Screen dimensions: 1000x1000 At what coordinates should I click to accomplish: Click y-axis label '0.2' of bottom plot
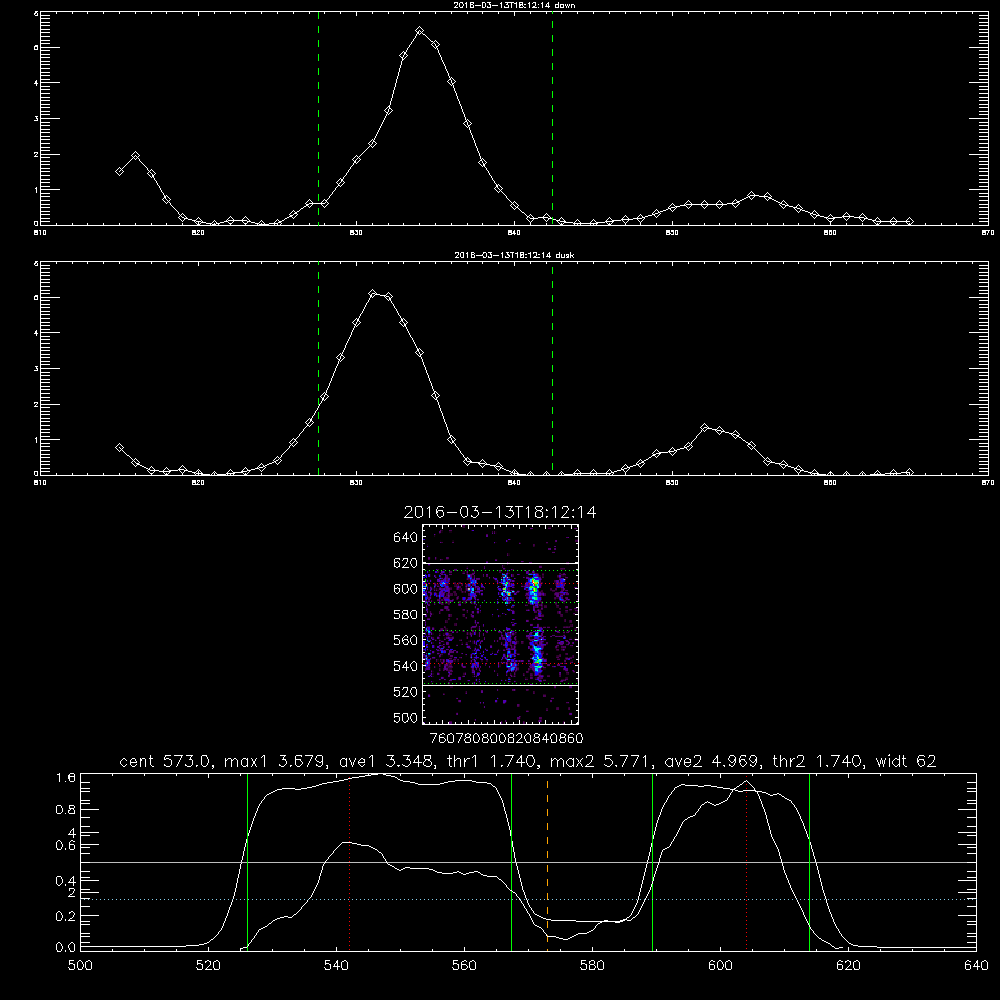[x=66, y=916]
